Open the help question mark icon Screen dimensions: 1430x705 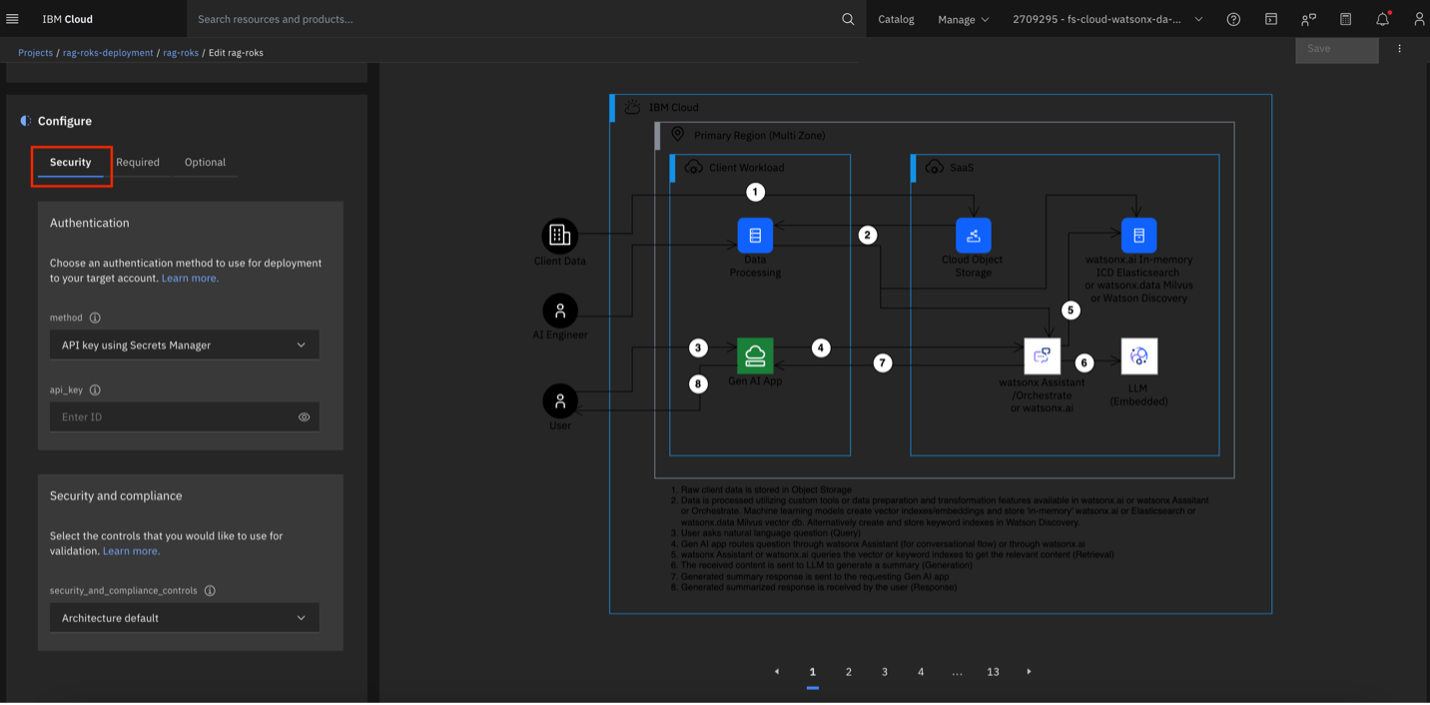(x=1233, y=19)
